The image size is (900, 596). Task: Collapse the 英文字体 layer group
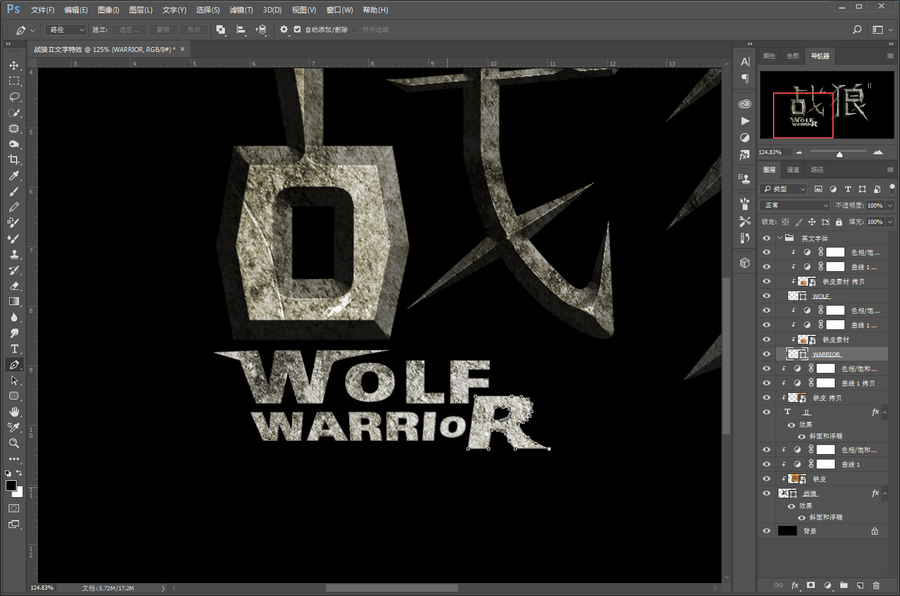tap(780, 238)
